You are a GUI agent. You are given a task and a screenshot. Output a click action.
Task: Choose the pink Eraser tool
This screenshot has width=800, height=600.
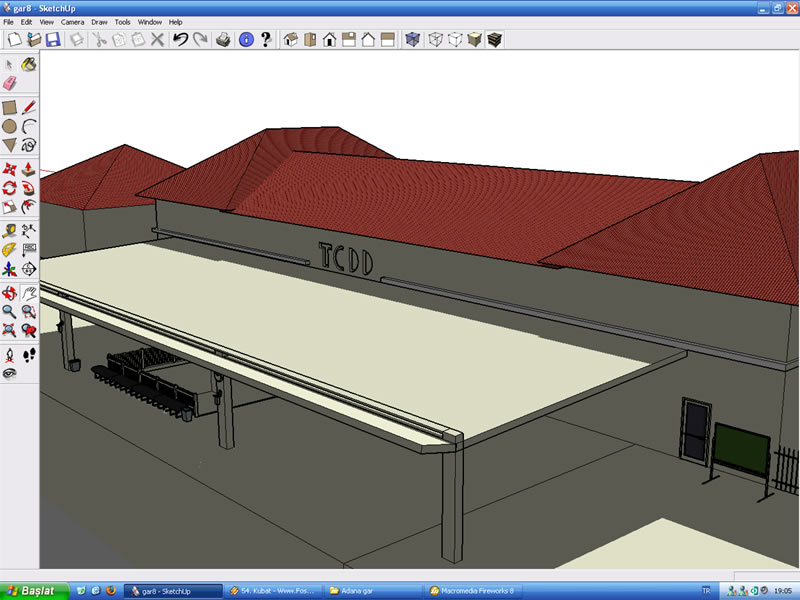point(9,83)
